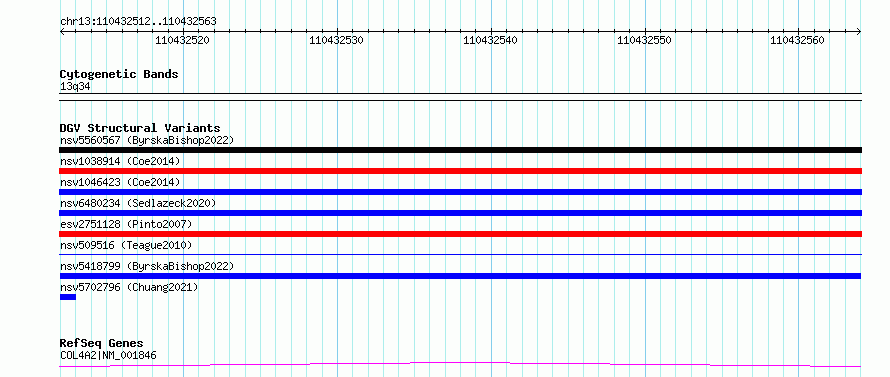
Task: Select the magenta COL4A2 gene line
Action: (460, 364)
